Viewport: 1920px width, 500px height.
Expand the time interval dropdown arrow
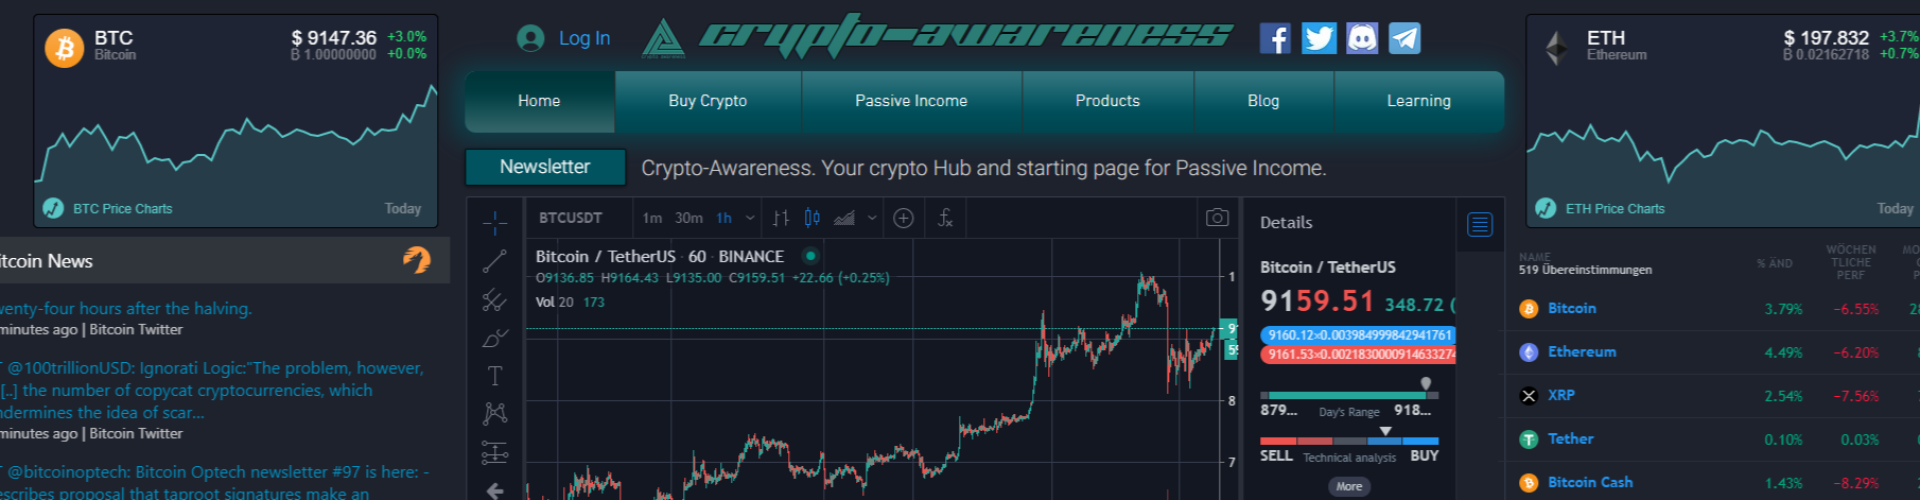pyautogui.click(x=750, y=218)
